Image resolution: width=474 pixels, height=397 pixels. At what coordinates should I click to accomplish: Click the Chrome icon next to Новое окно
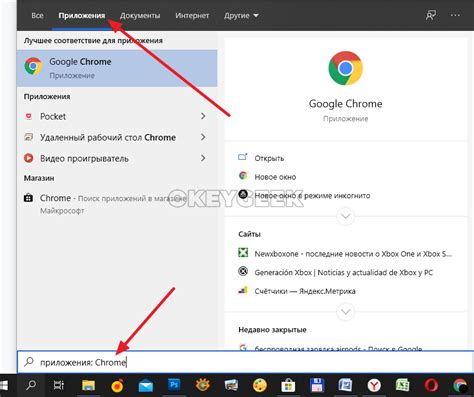[243, 176]
